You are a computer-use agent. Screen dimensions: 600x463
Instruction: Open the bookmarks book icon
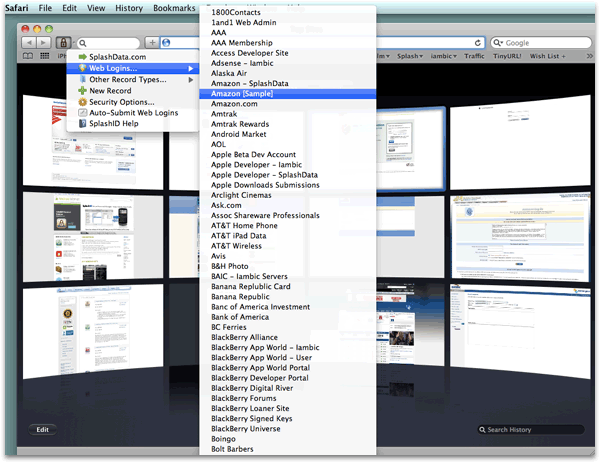pyautogui.click(x=28, y=56)
